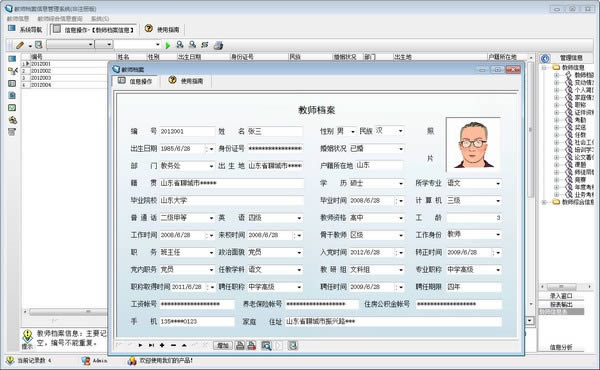Select the 信息操作 tab in 教师档案 dialog
600x370 pixels.
pyautogui.click(x=135, y=81)
